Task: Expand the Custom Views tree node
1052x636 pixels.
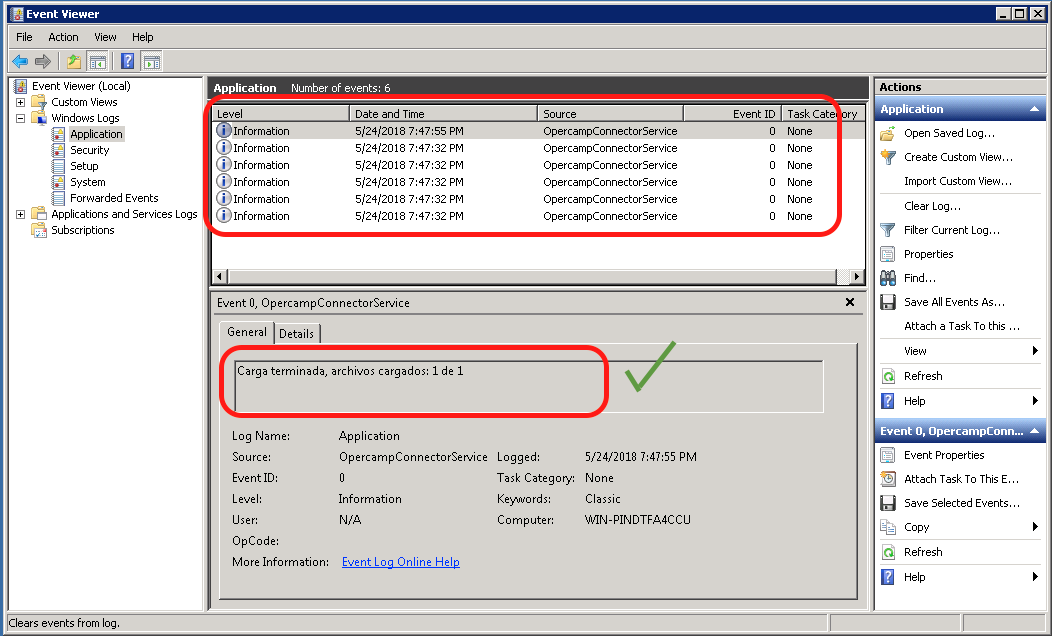Action: [x=20, y=102]
